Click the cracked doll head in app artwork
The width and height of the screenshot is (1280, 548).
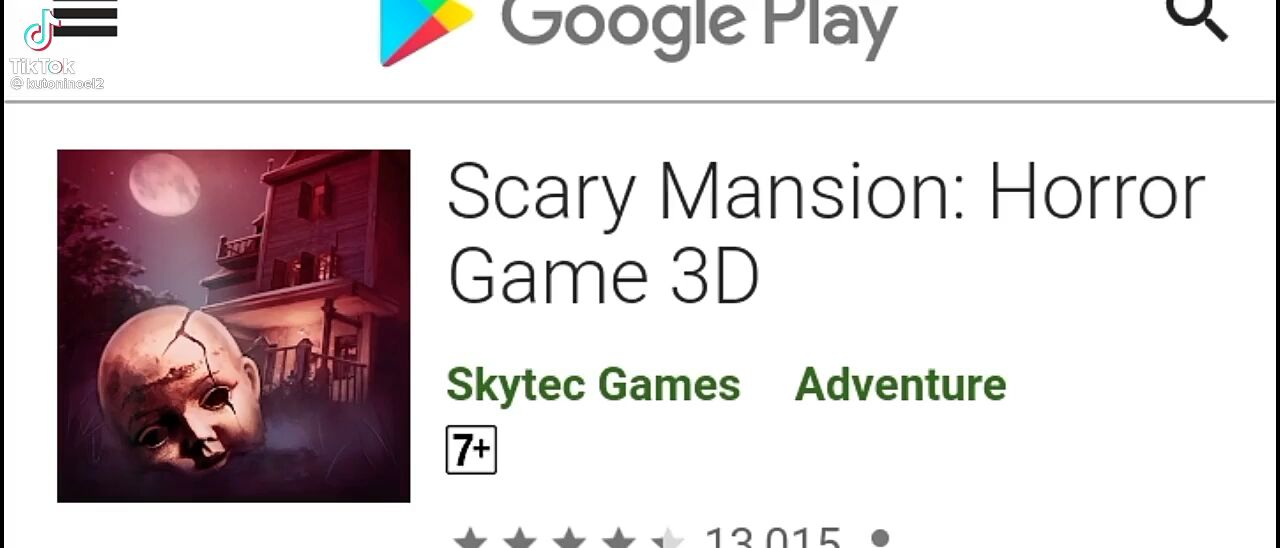[182, 388]
